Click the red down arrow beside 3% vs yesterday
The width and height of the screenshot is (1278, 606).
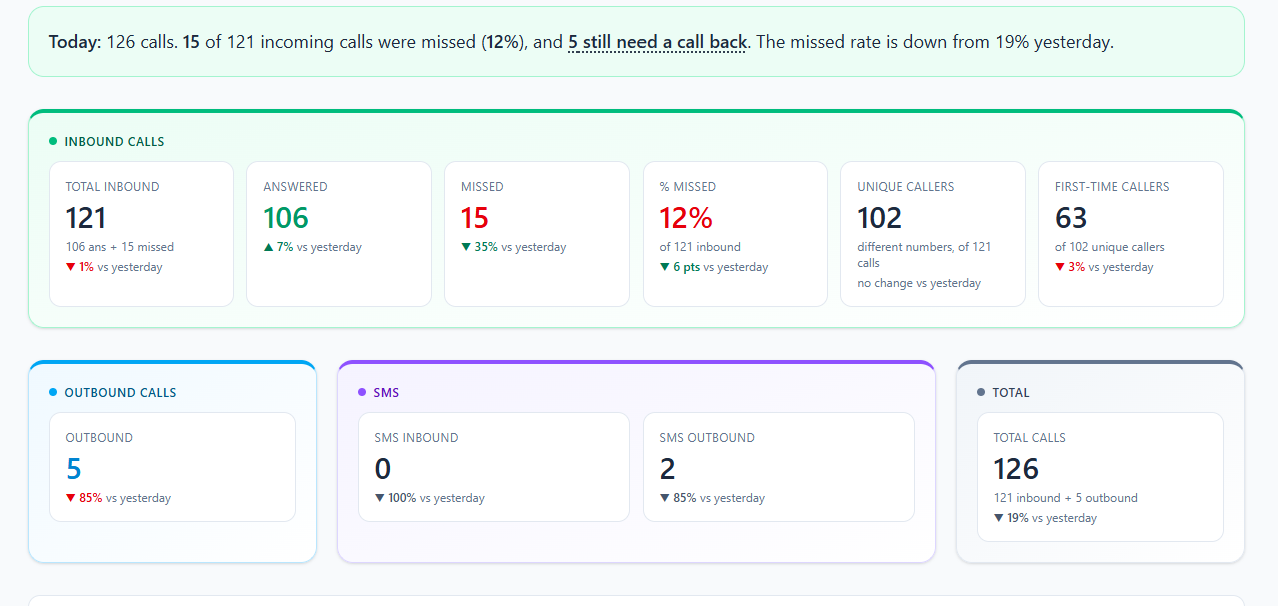[x=1060, y=267]
